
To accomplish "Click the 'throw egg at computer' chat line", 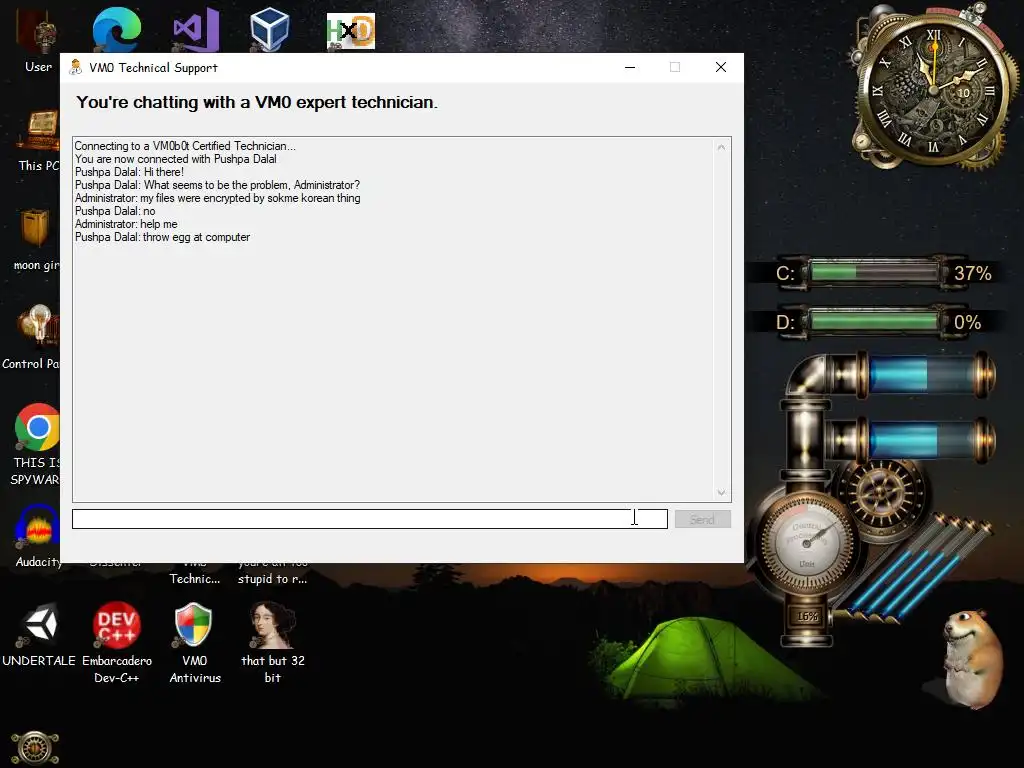I will 163,237.
